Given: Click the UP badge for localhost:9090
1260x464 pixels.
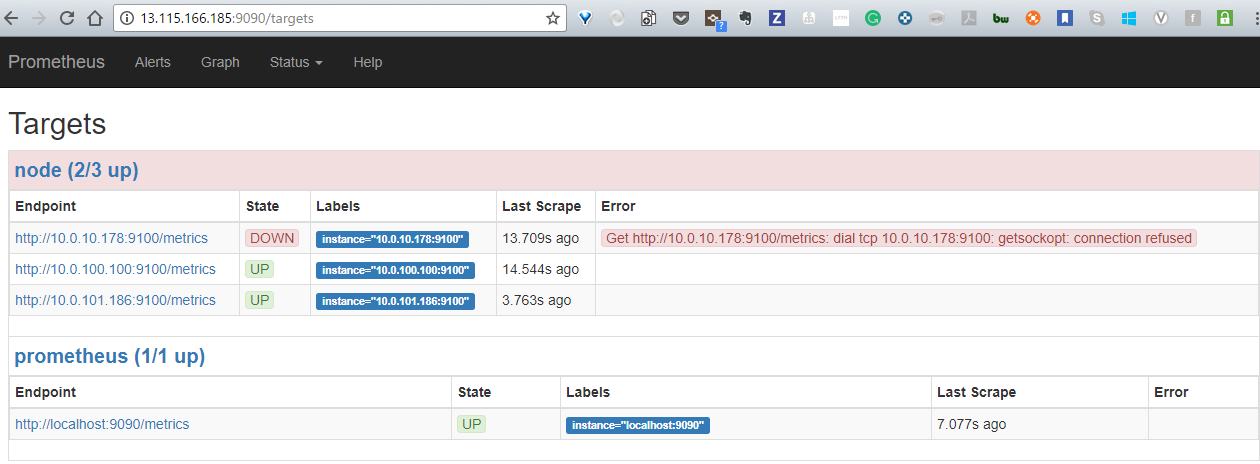Looking at the screenshot, I should [x=472, y=424].
